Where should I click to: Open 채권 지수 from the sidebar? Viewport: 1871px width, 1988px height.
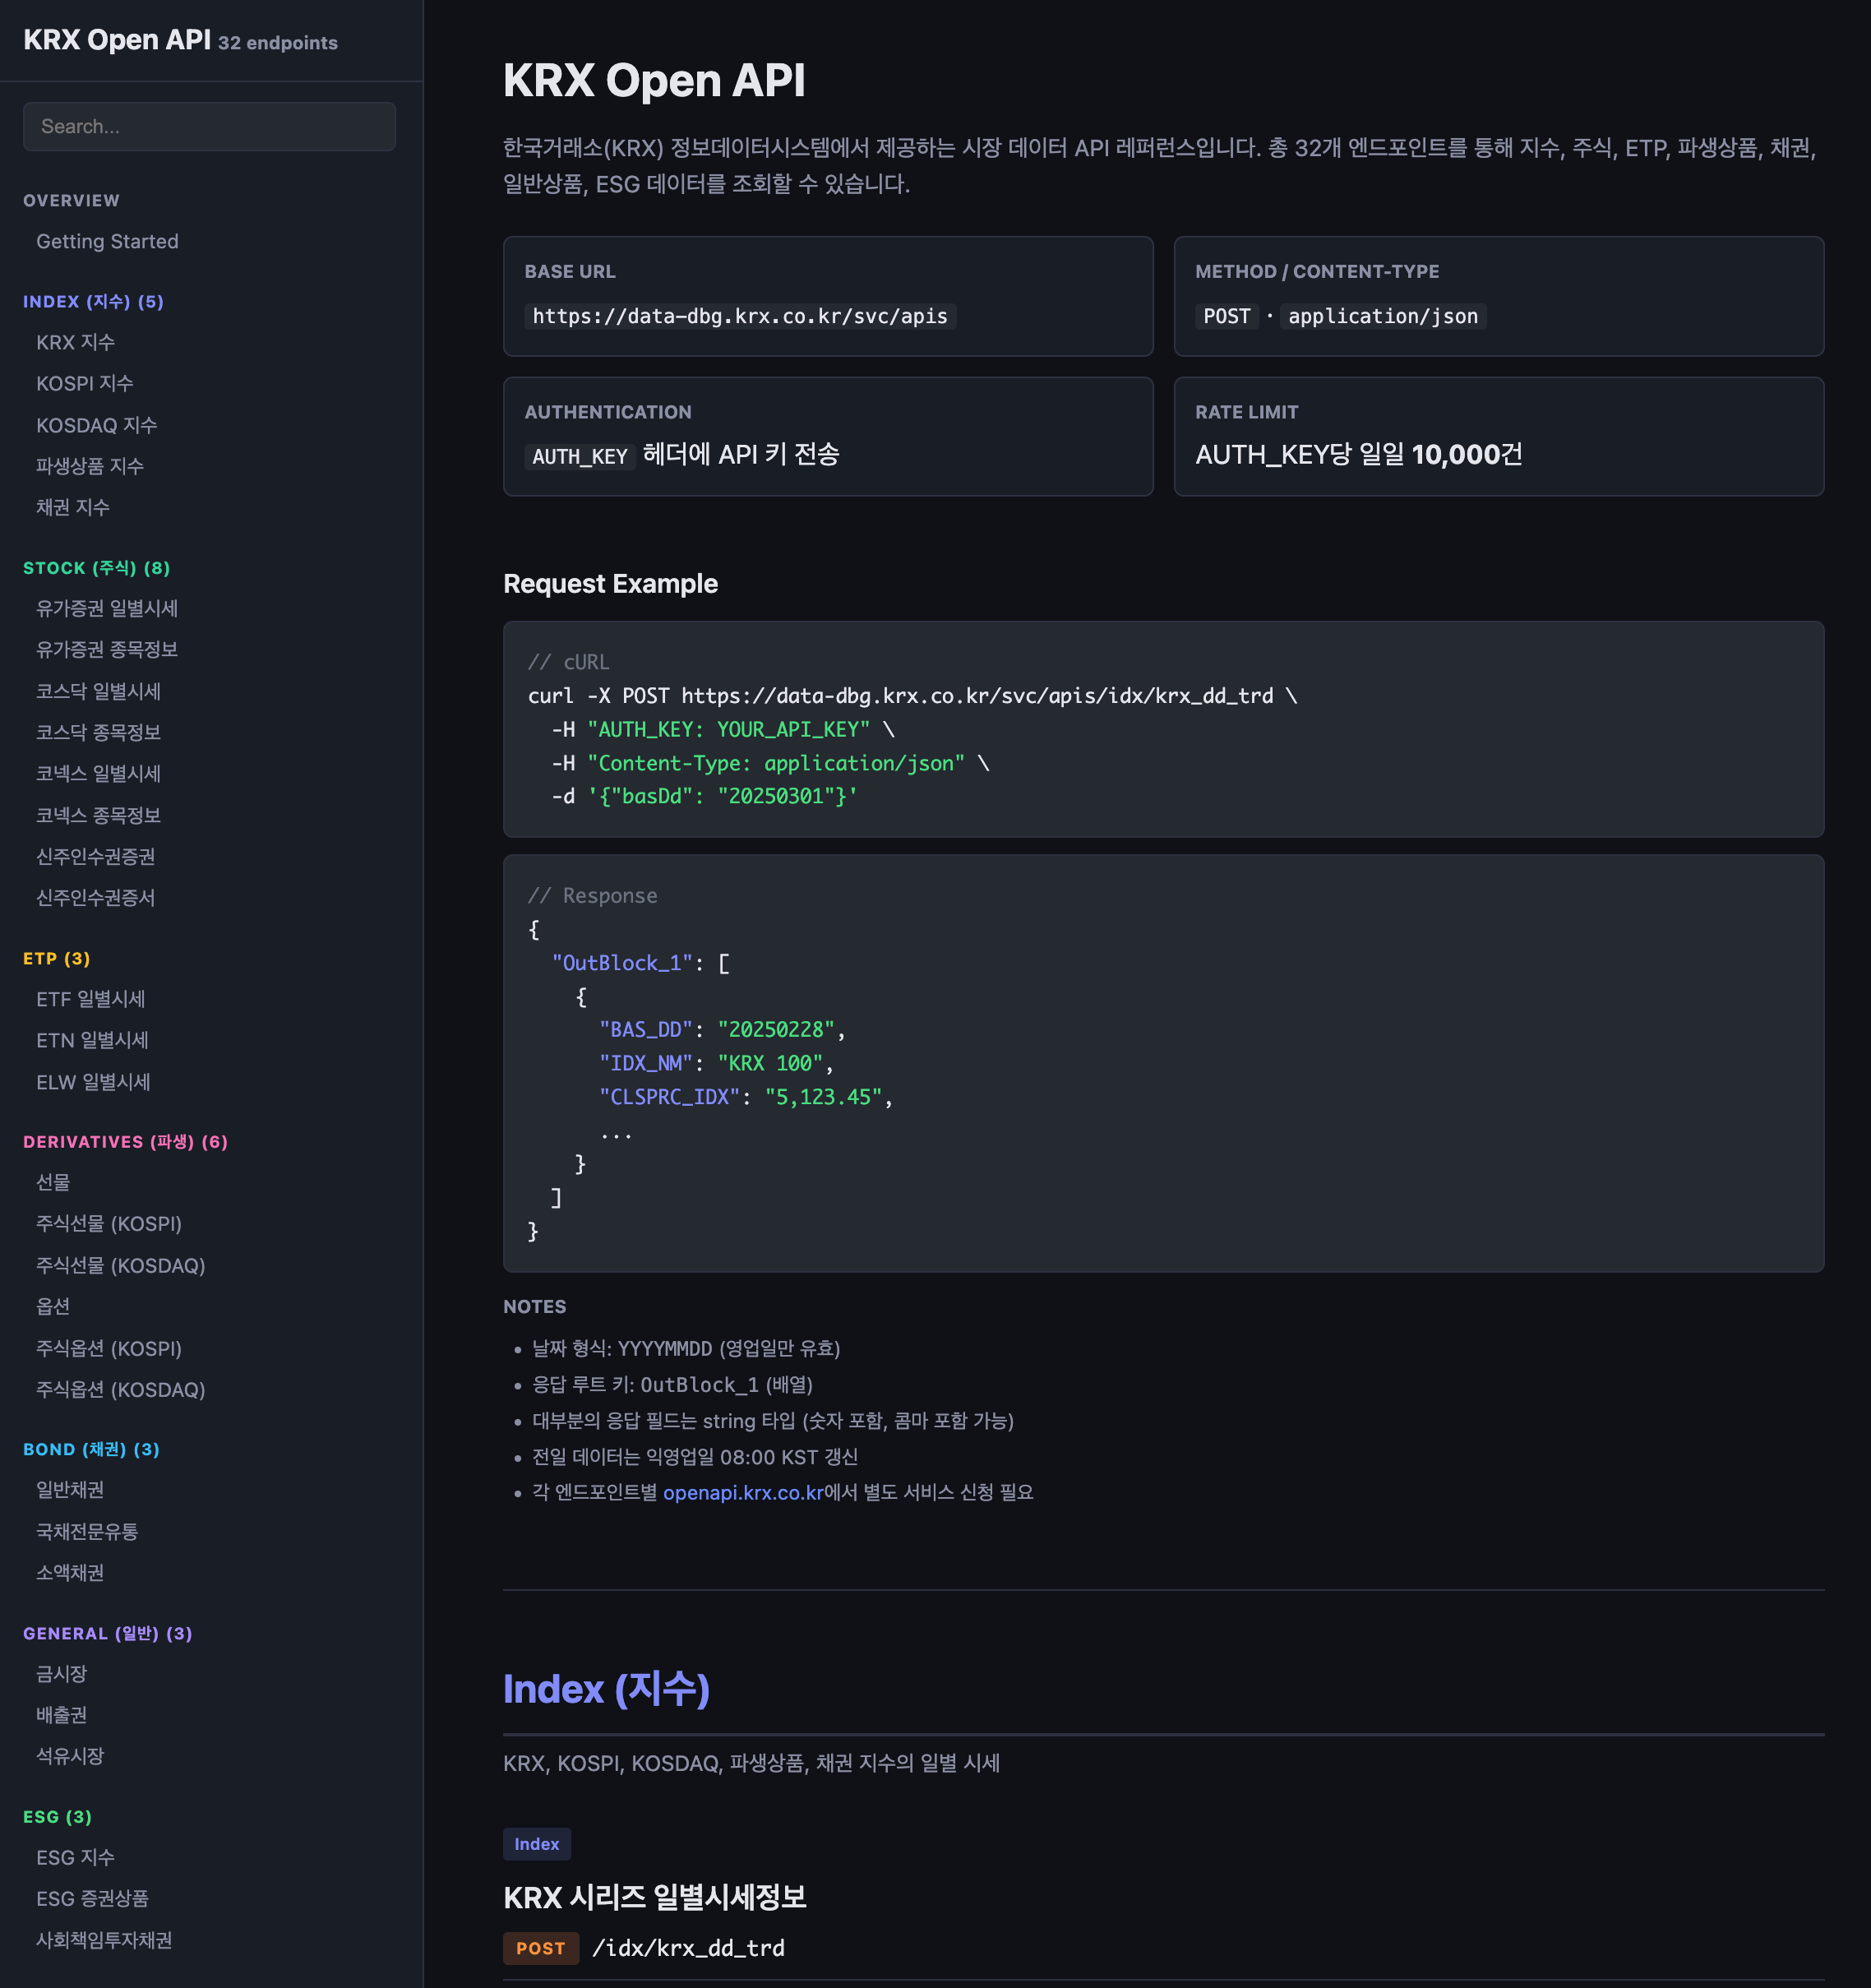point(73,507)
